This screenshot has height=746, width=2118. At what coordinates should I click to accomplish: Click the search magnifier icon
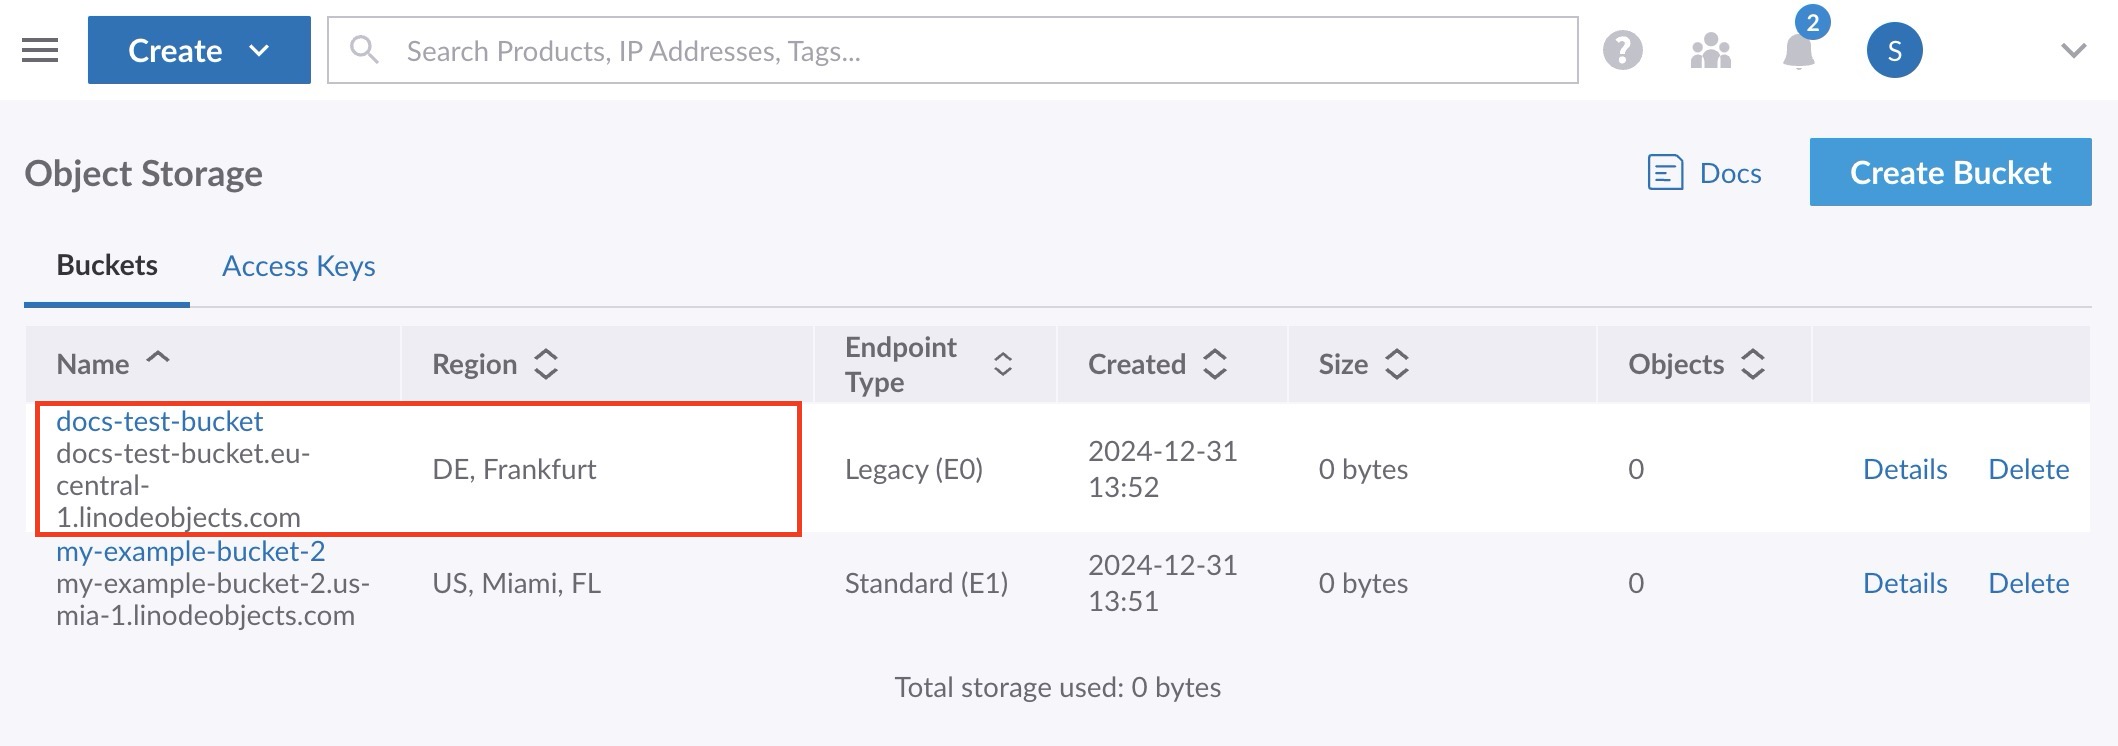pyautogui.click(x=365, y=50)
